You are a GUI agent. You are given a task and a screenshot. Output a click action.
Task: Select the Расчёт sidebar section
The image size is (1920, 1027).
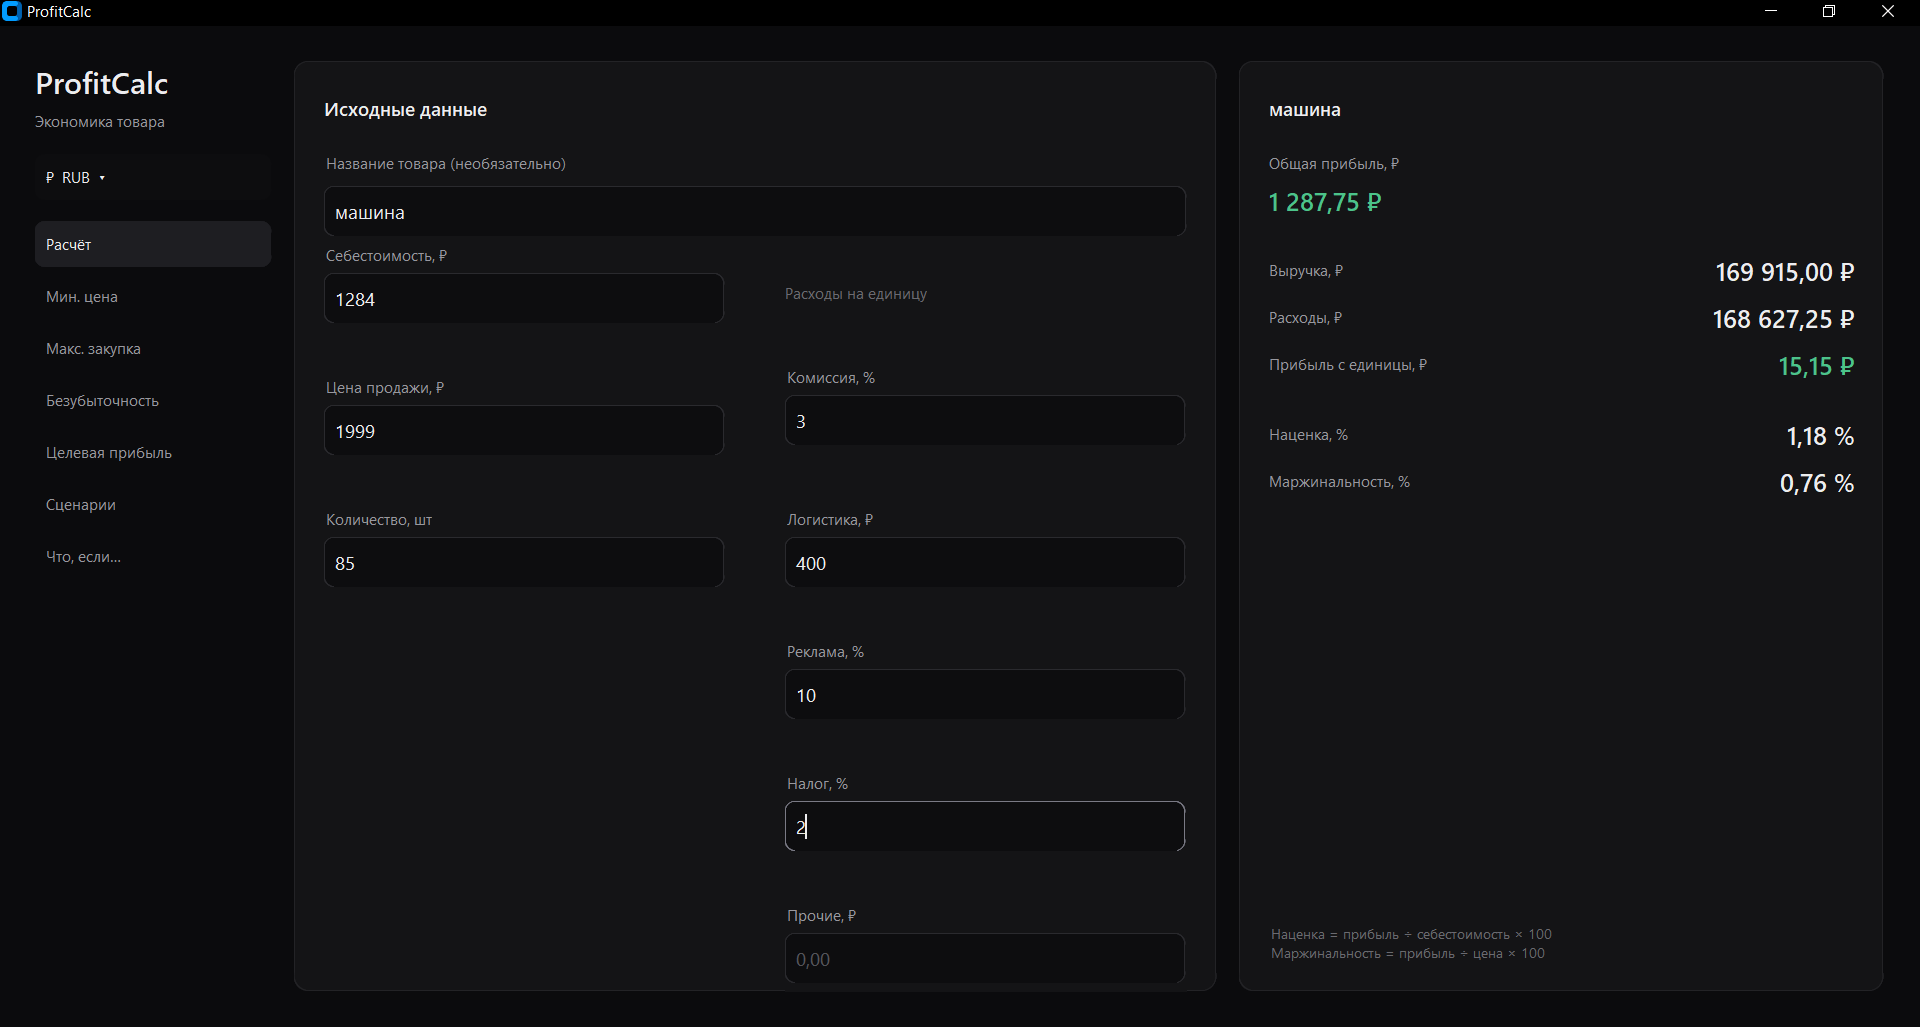click(x=153, y=244)
